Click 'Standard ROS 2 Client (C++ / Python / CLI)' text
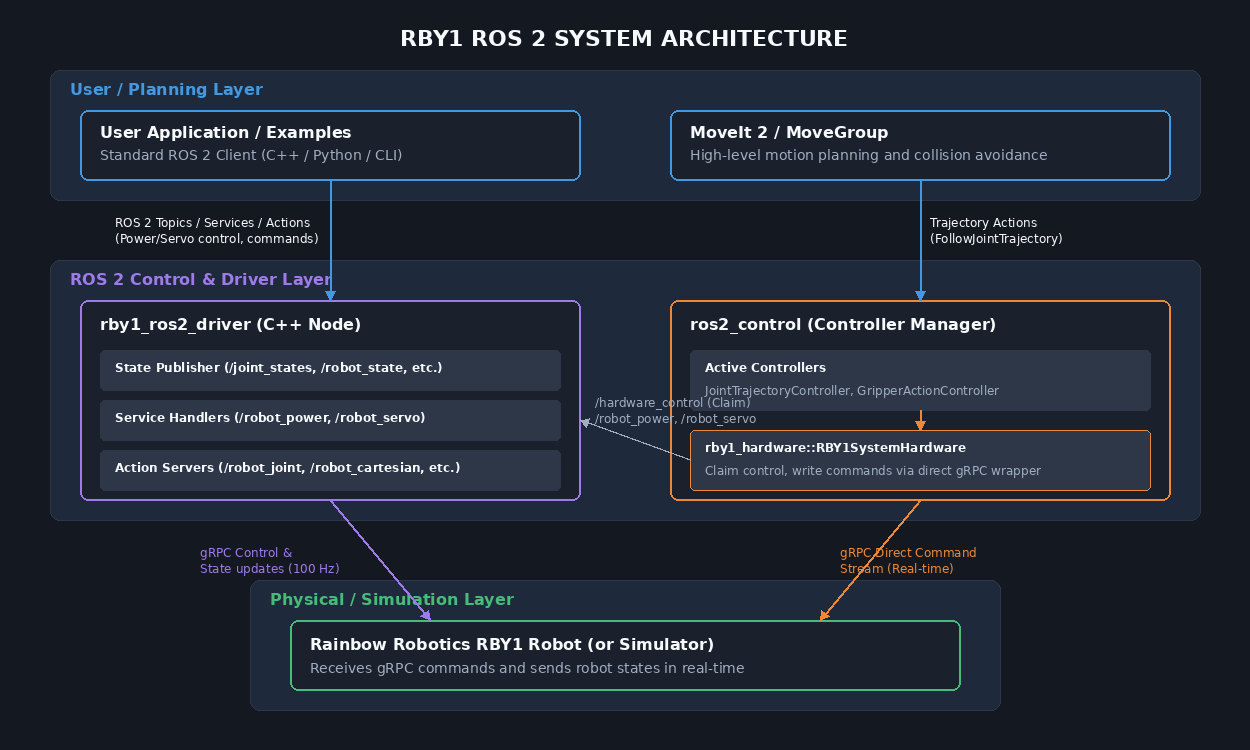1250x750 pixels. point(251,156)
